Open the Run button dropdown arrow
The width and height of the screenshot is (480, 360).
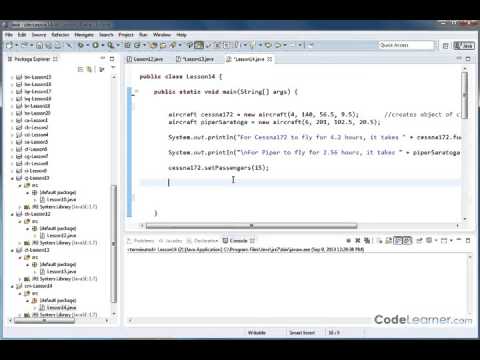(x=103, y=45)
